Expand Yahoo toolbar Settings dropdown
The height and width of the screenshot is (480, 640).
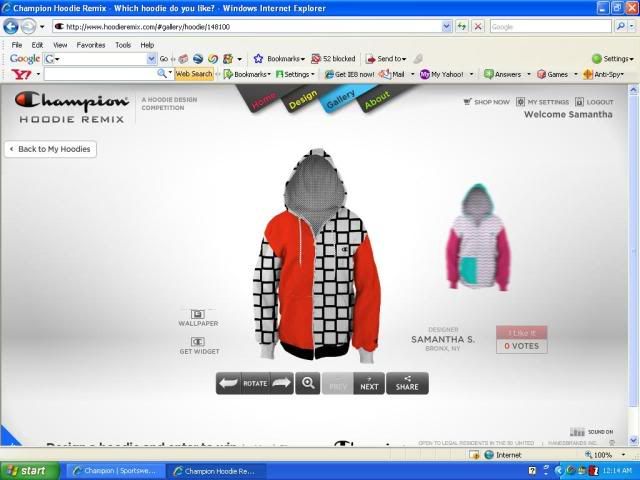click(313, 75)
